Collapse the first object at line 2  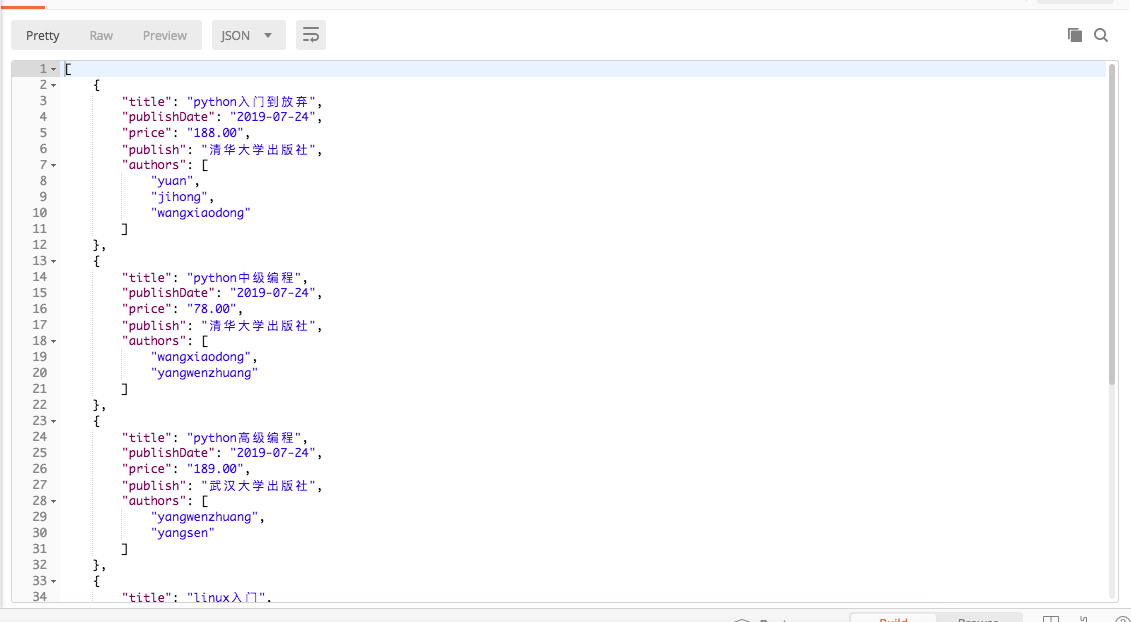(53, 85)
